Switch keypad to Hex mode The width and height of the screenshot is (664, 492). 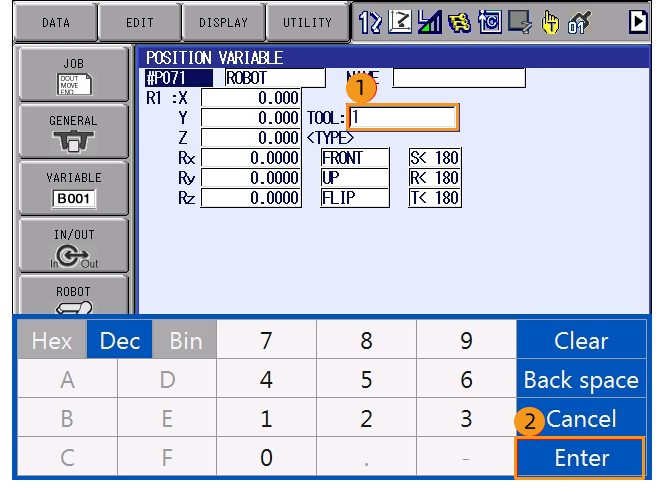[x=52, y=340]
